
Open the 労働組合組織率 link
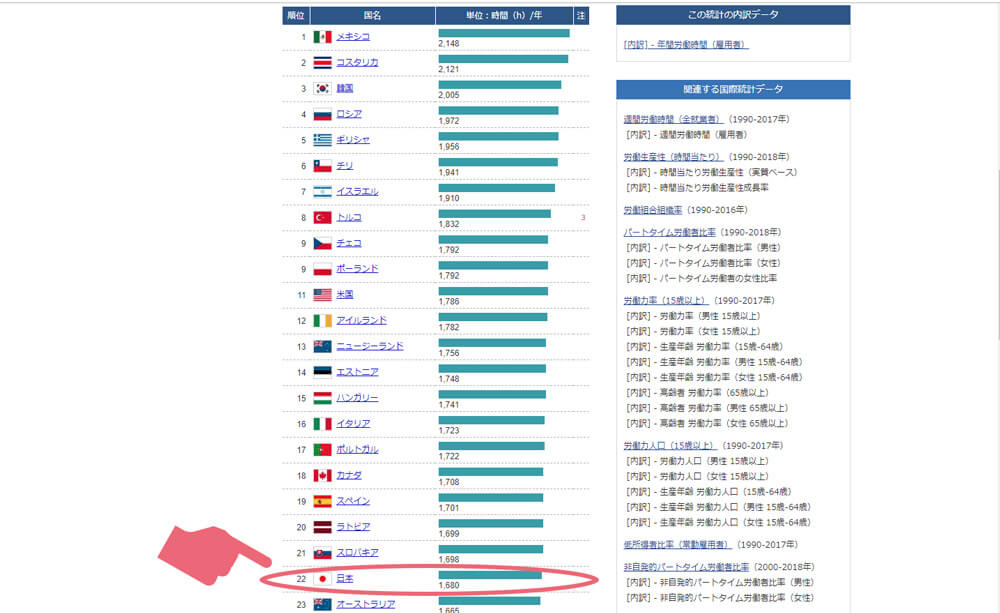[653, 211]
